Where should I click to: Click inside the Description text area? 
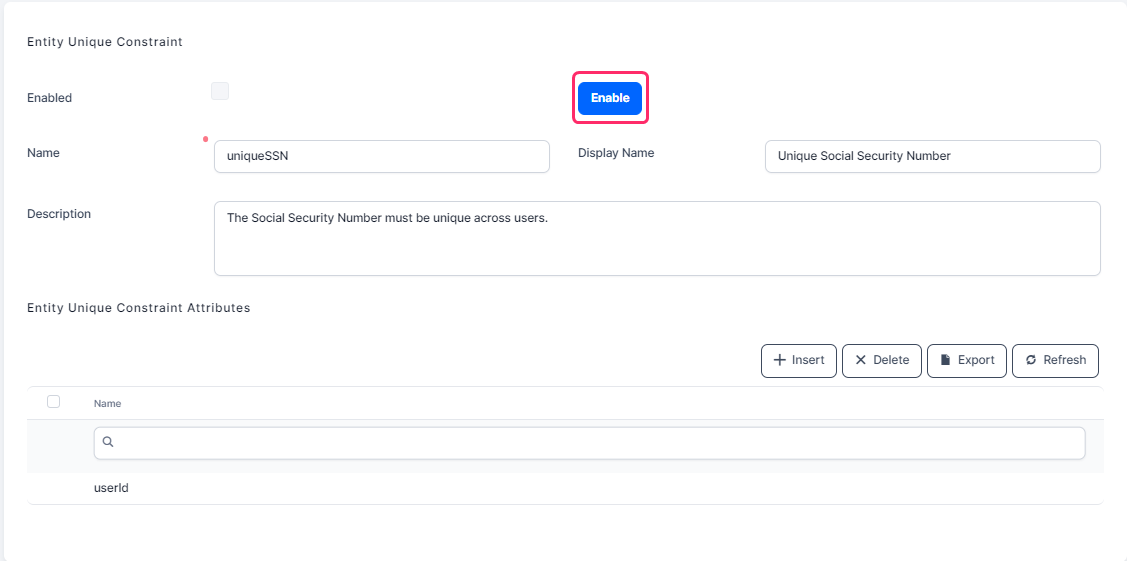656,238
